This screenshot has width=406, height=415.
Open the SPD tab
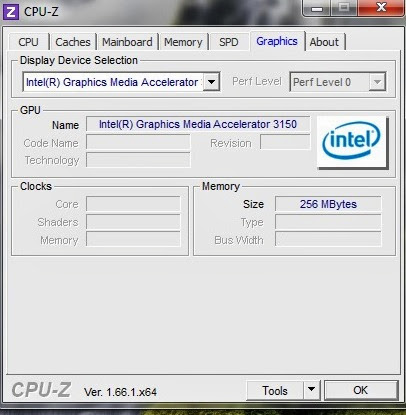(x=229, y=42)
